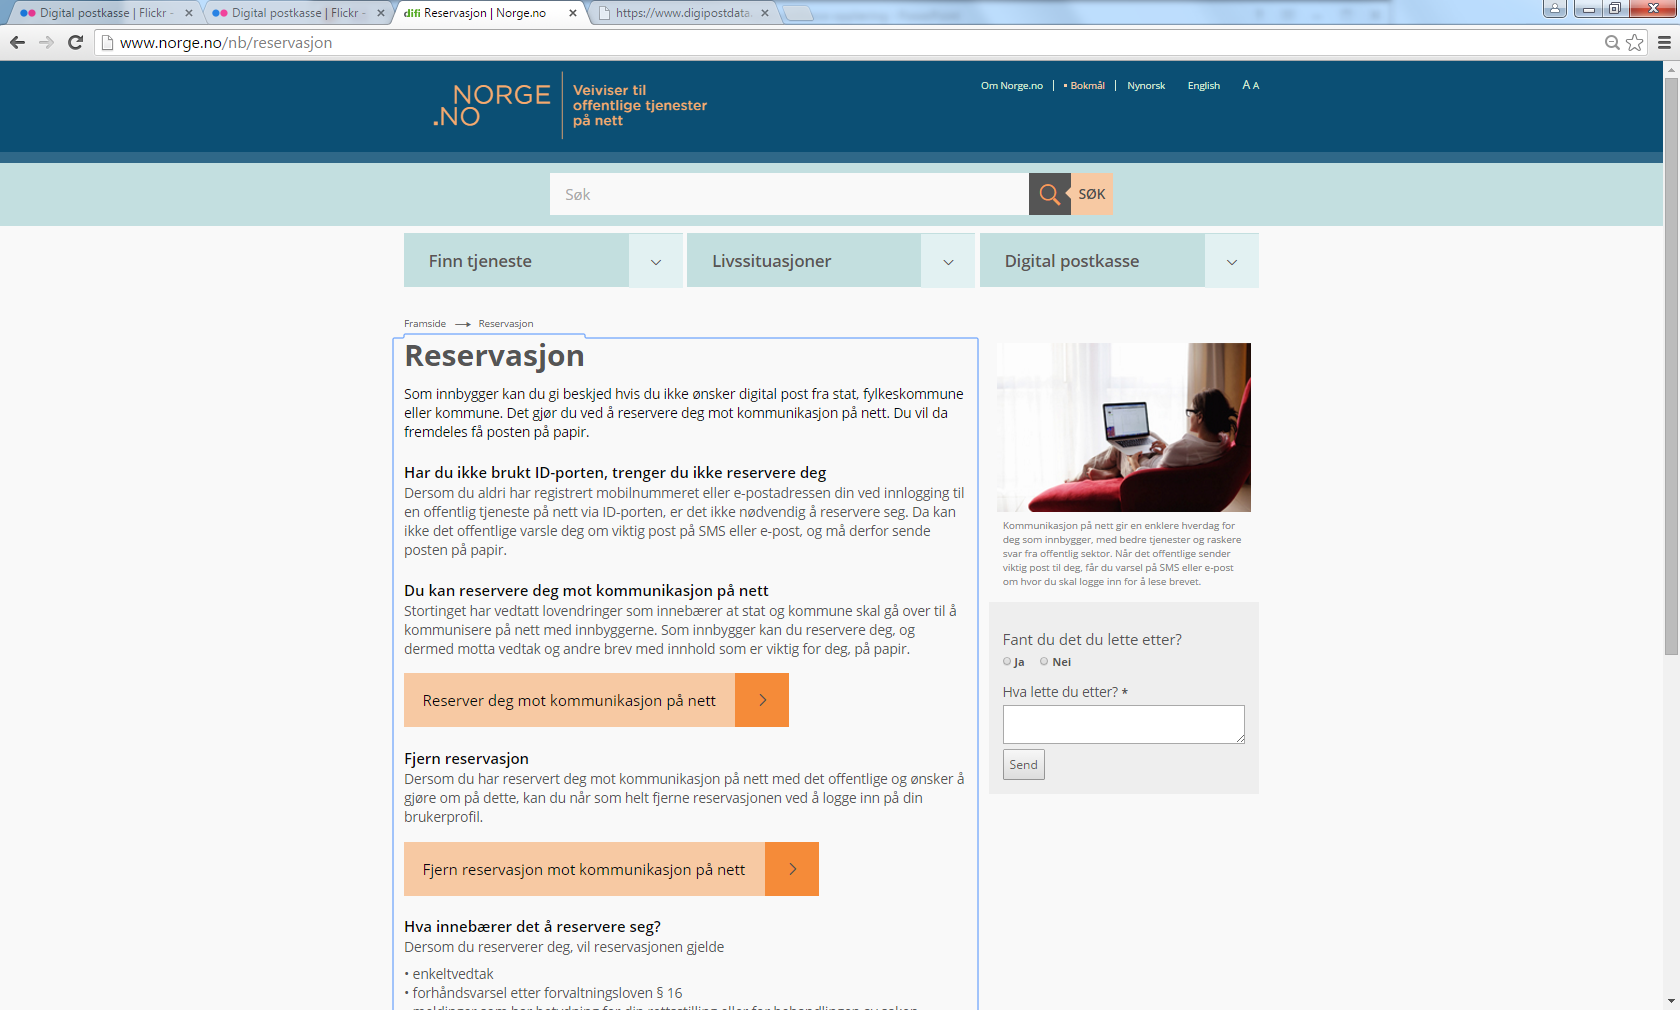This screenshot has width=1680, height=1010.
Task: Switch language to English
Action: [x=1203, y=86]
